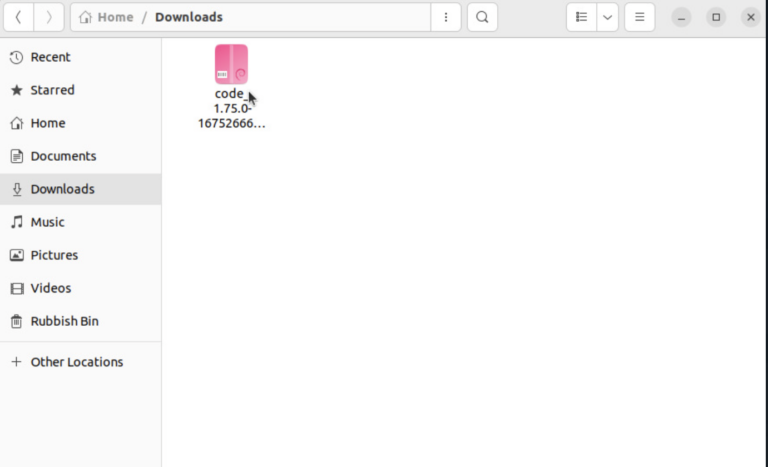Select Downloads in the sidebar

click(x=62, y=189)
